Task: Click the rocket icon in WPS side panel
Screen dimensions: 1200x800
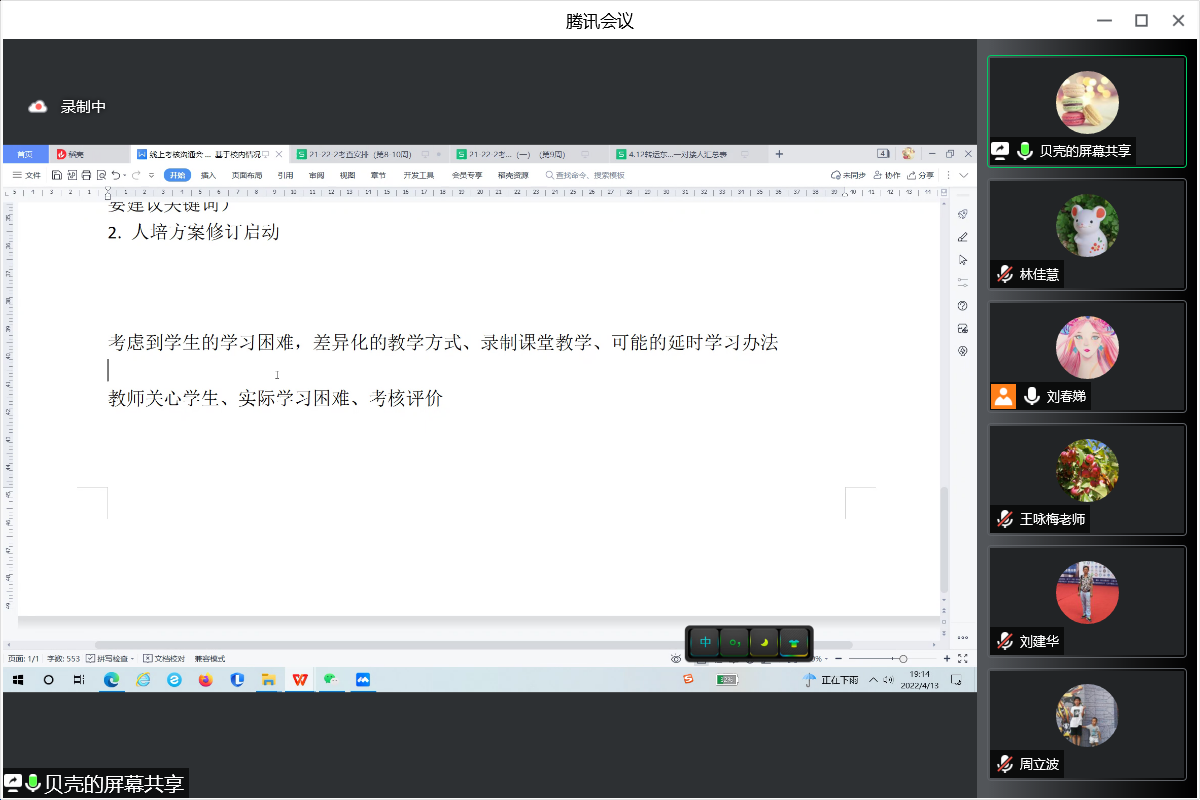Action: coord(962,214)
